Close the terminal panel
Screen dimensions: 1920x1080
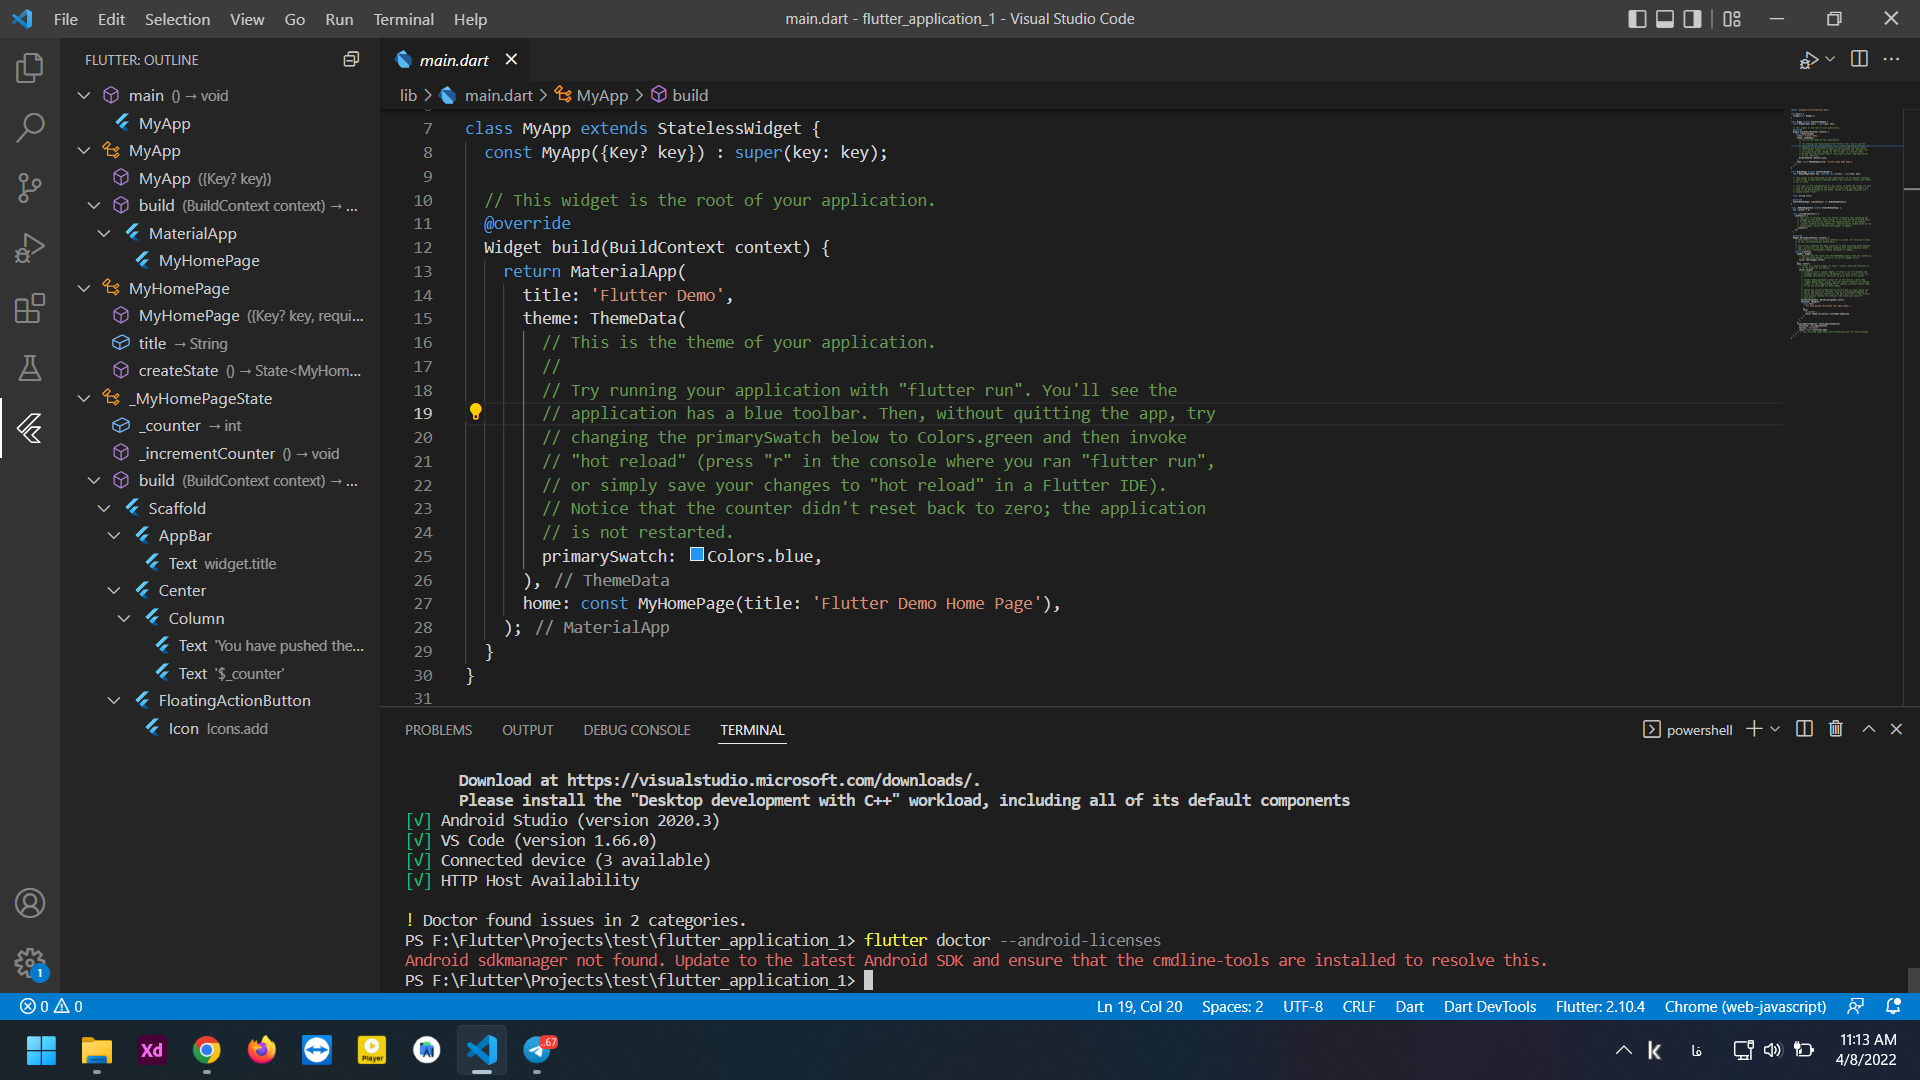1896,729
